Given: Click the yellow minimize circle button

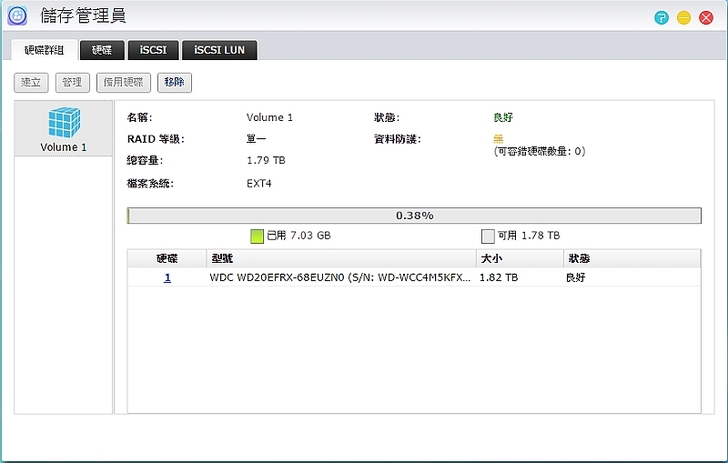Looking at the screenshot, I should tap(684, 18).
